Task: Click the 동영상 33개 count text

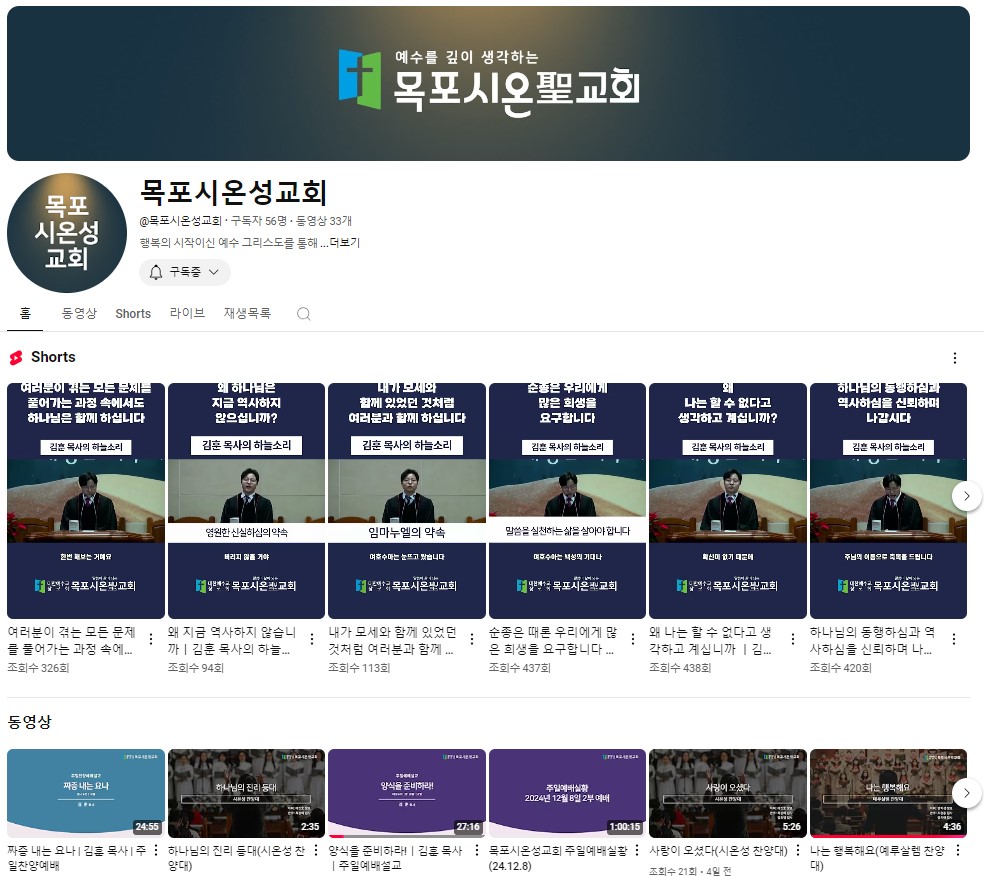Action: click(324, 221)
